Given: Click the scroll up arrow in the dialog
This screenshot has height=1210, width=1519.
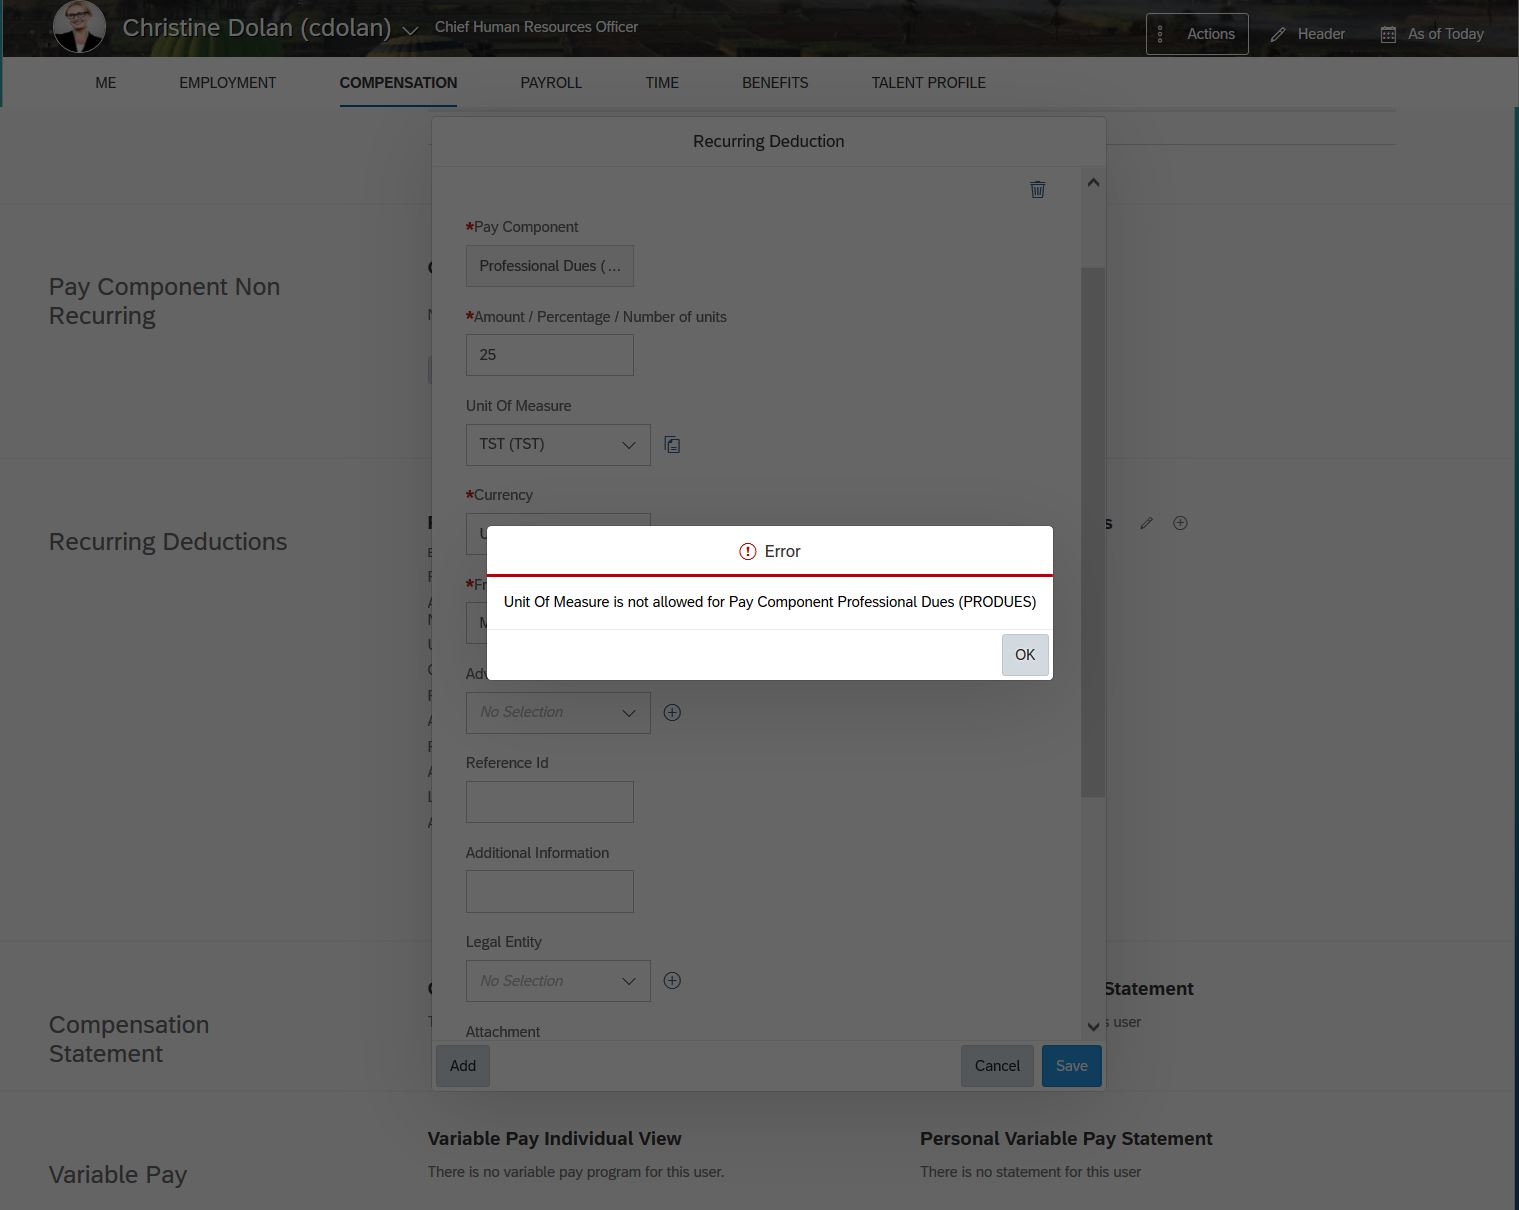Looking at the screenshot, I should tap(1093, 182).
